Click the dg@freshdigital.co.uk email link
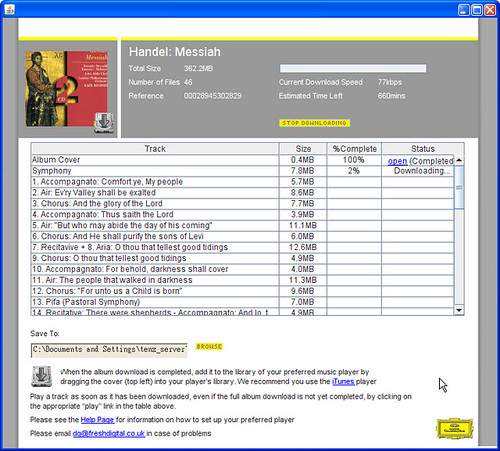 pyautogui.click(x=109, y=434)
